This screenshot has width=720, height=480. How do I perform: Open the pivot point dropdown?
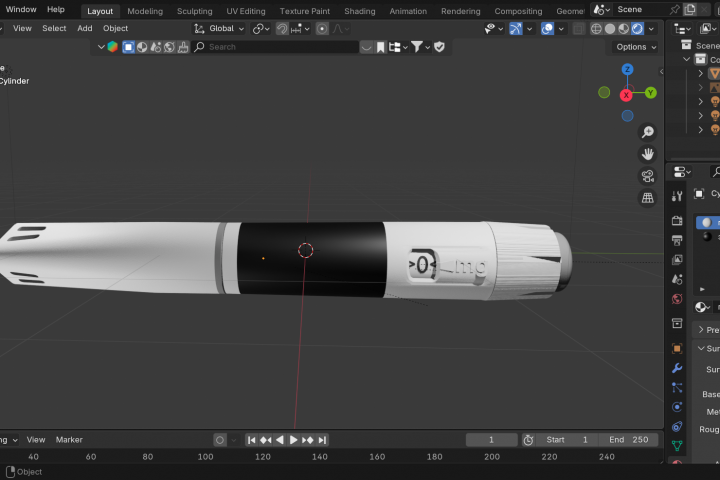click(x=261, y=28)
